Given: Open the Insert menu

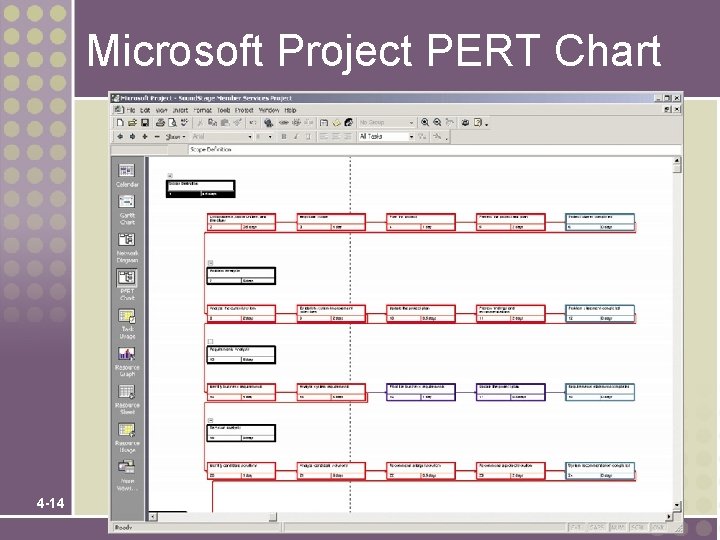Looking at the screenshot, I should point(180,110).
